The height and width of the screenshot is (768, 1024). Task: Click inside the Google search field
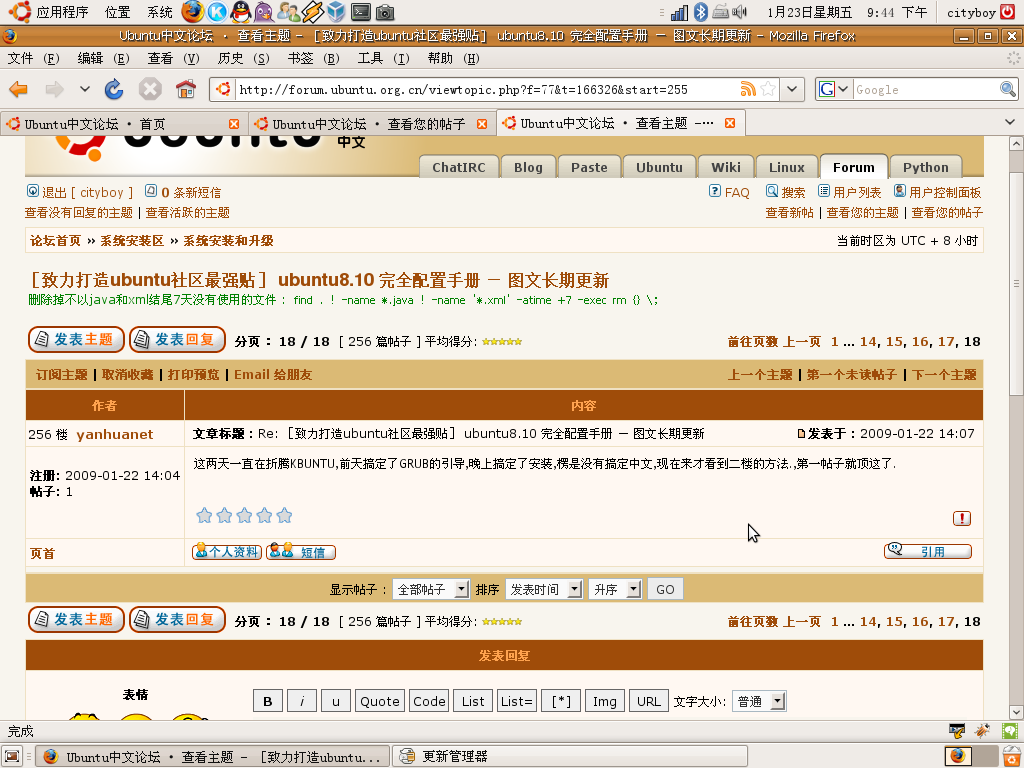pos(926,89)
